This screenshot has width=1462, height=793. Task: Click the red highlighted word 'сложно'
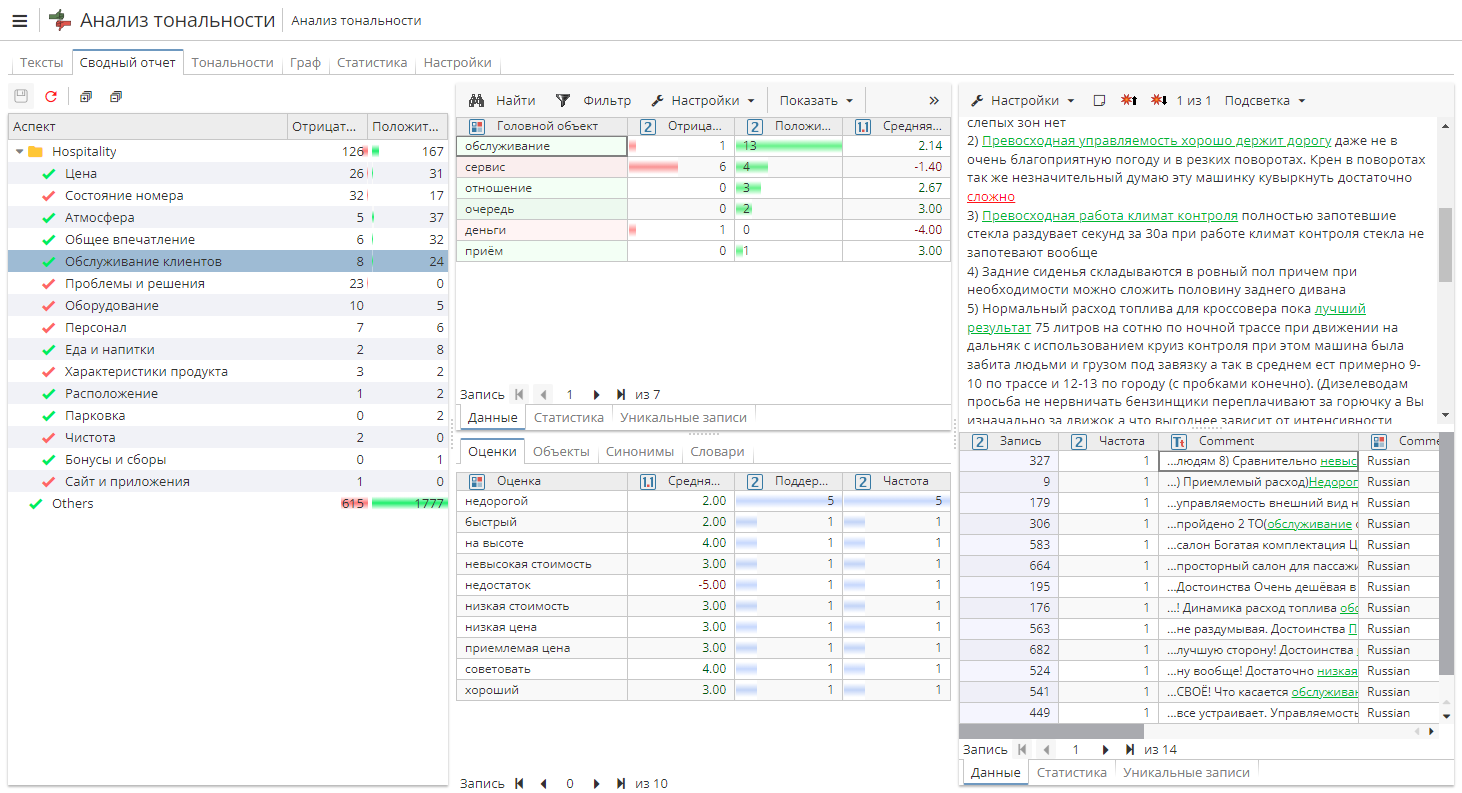[990, 197]
